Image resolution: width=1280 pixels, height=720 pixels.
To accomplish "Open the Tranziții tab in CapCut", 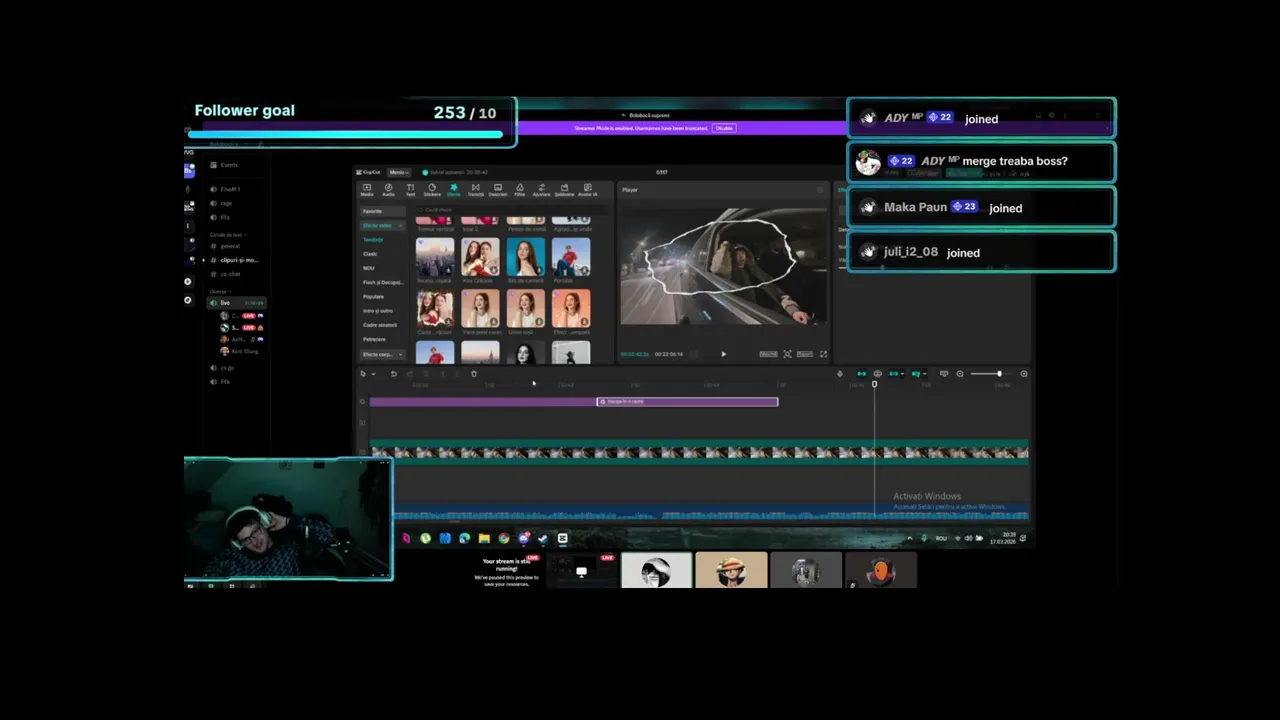I will [x=476, y=189].
